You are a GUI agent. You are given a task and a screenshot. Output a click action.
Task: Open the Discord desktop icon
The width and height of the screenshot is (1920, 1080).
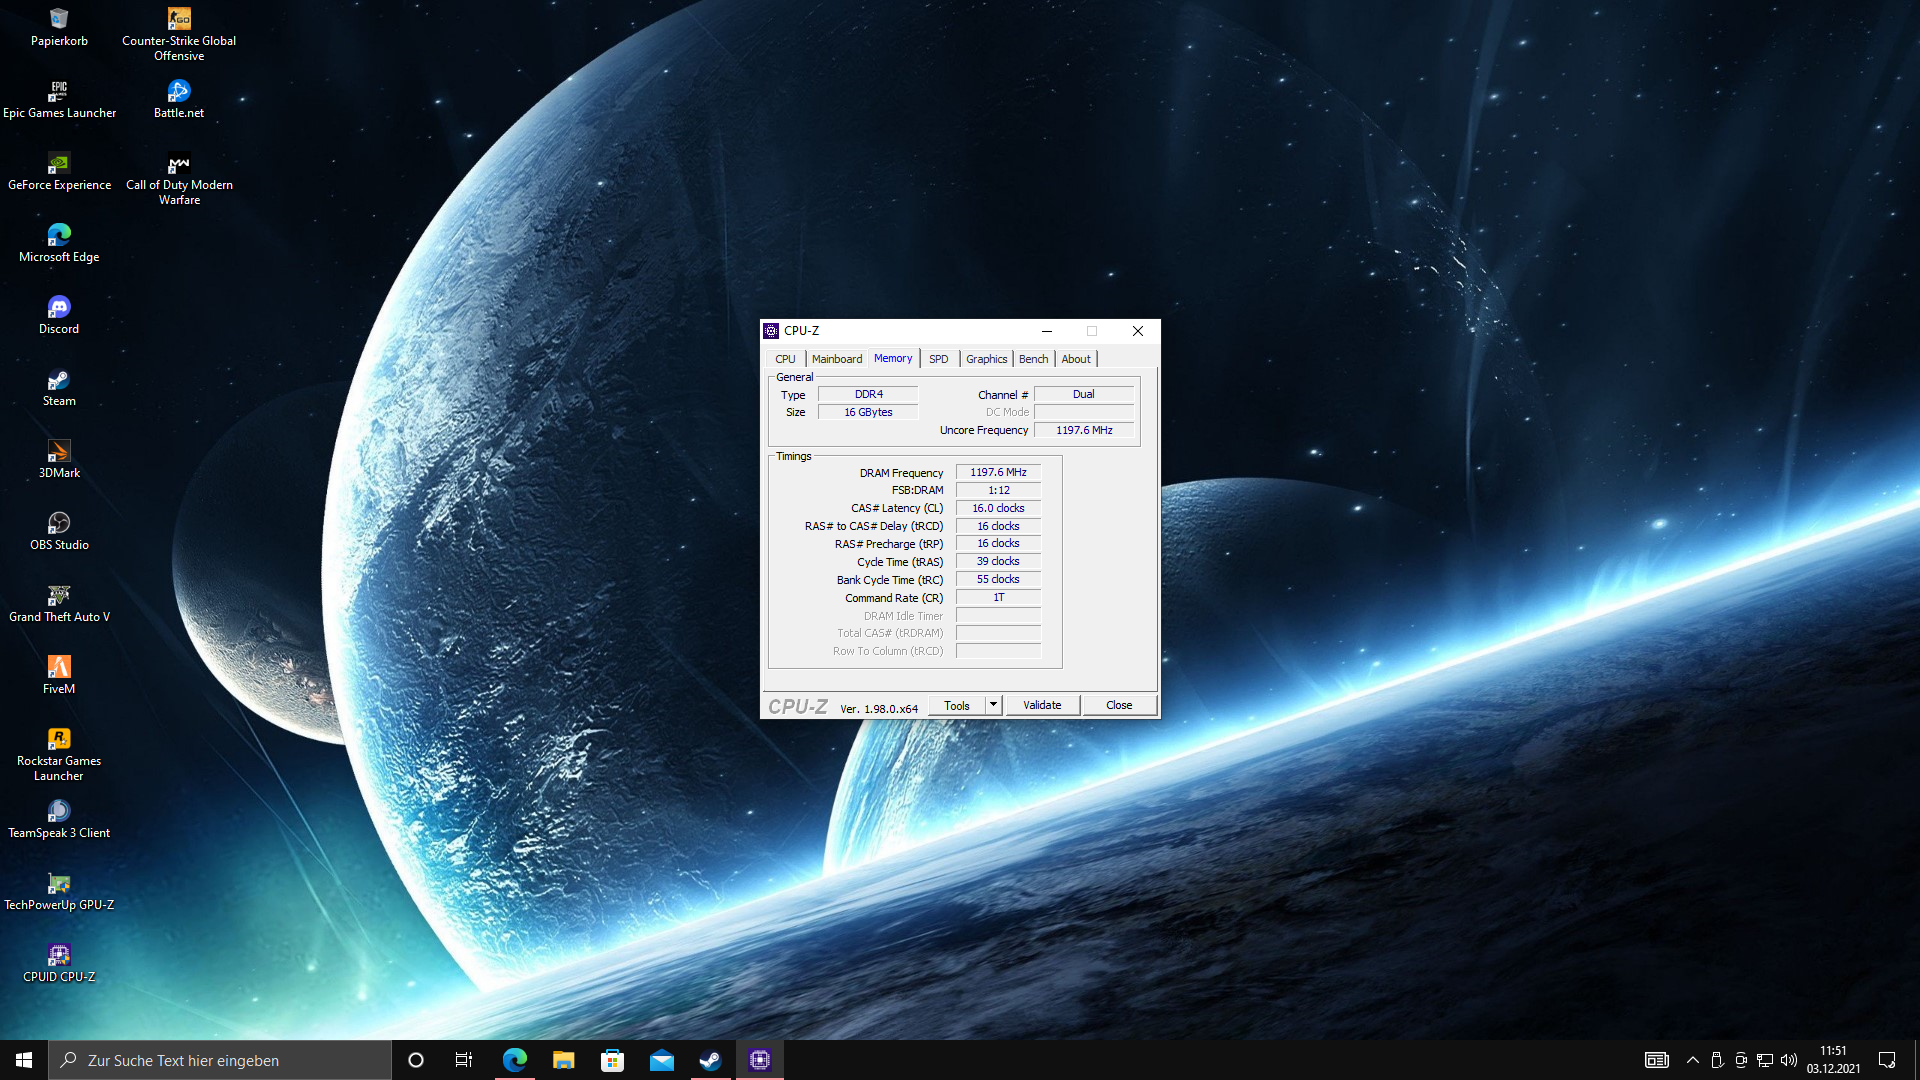[59, 308]
